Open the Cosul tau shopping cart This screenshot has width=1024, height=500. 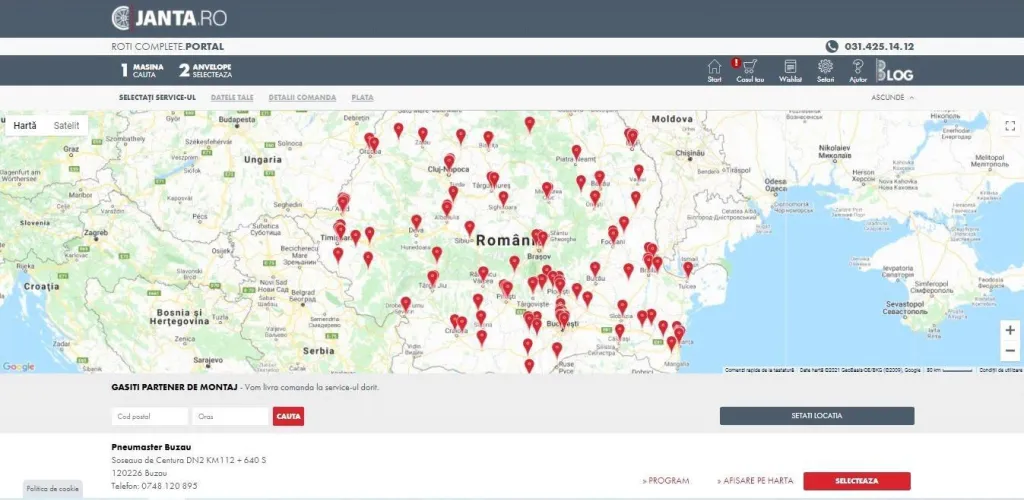coord(750,70)
